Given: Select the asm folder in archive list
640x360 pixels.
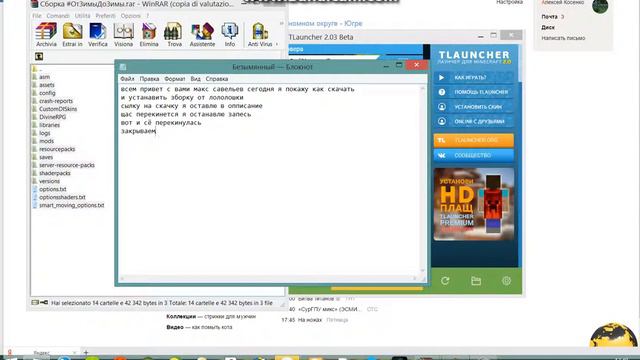Looking at the screenshot, I should (x=44, y=77).
